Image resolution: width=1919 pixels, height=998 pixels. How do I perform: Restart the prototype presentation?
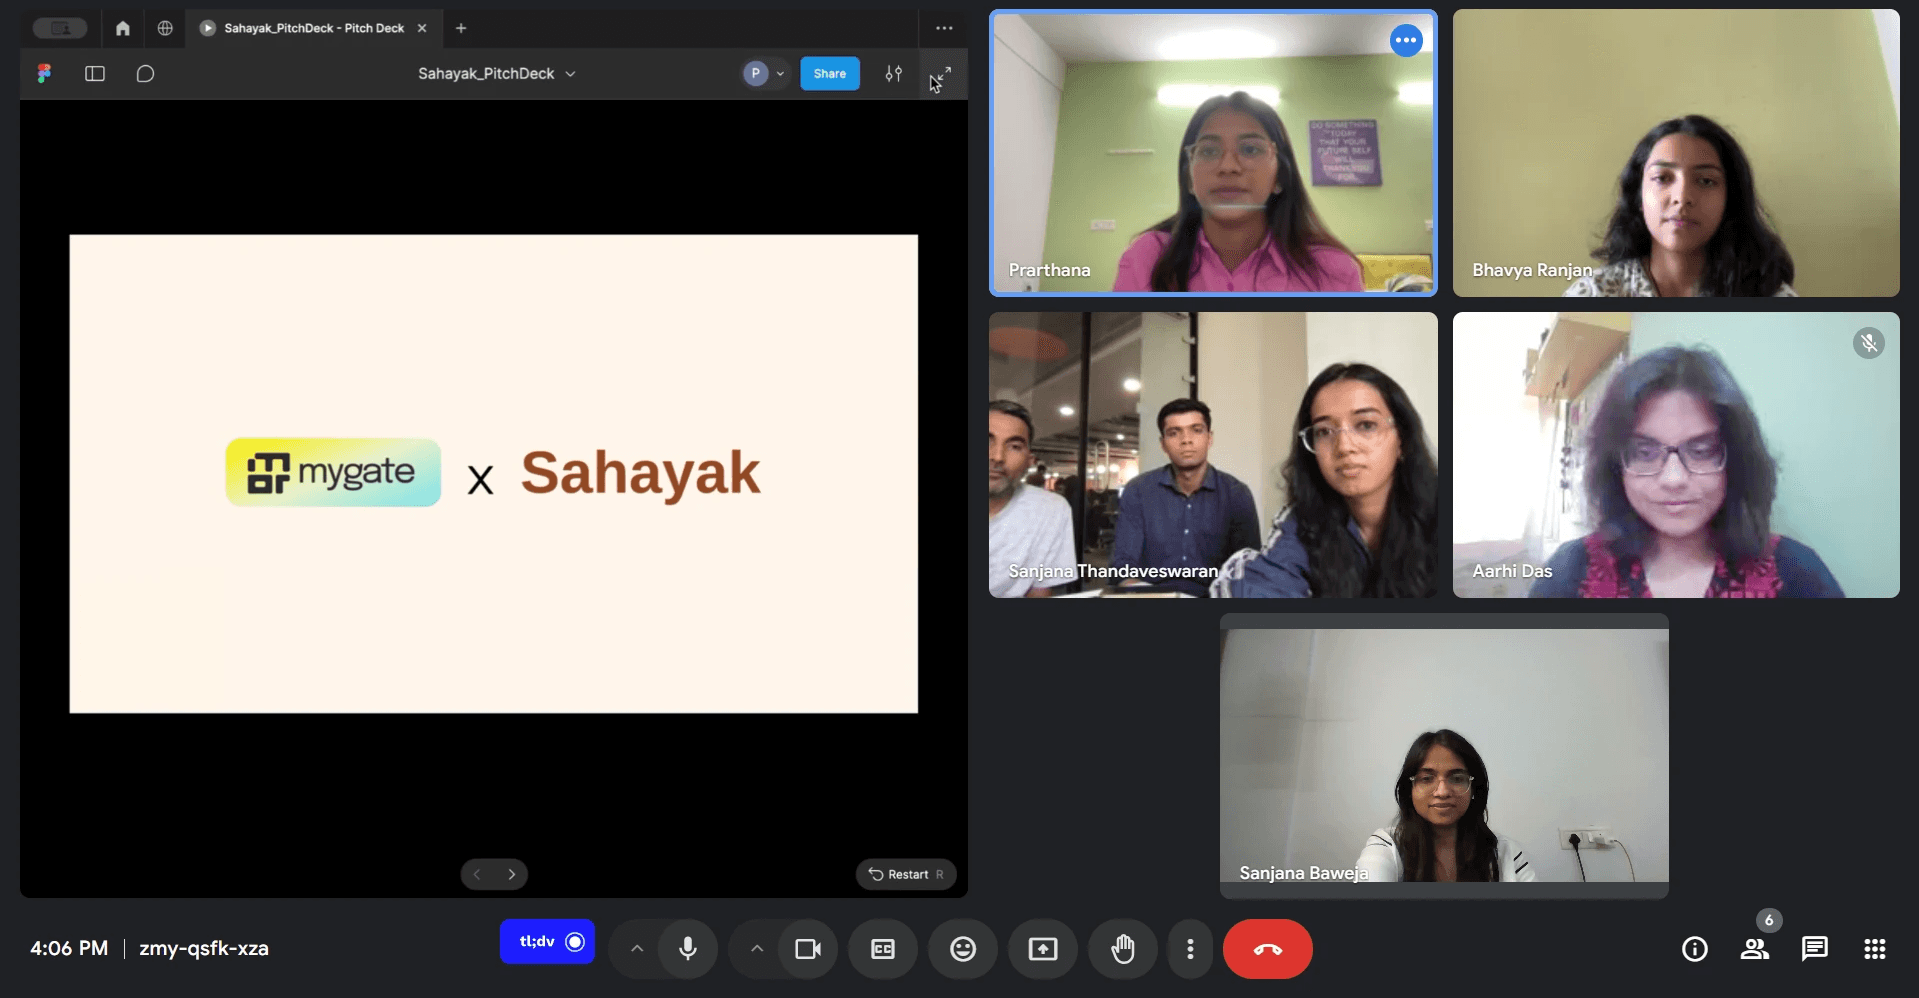point(906,874)
